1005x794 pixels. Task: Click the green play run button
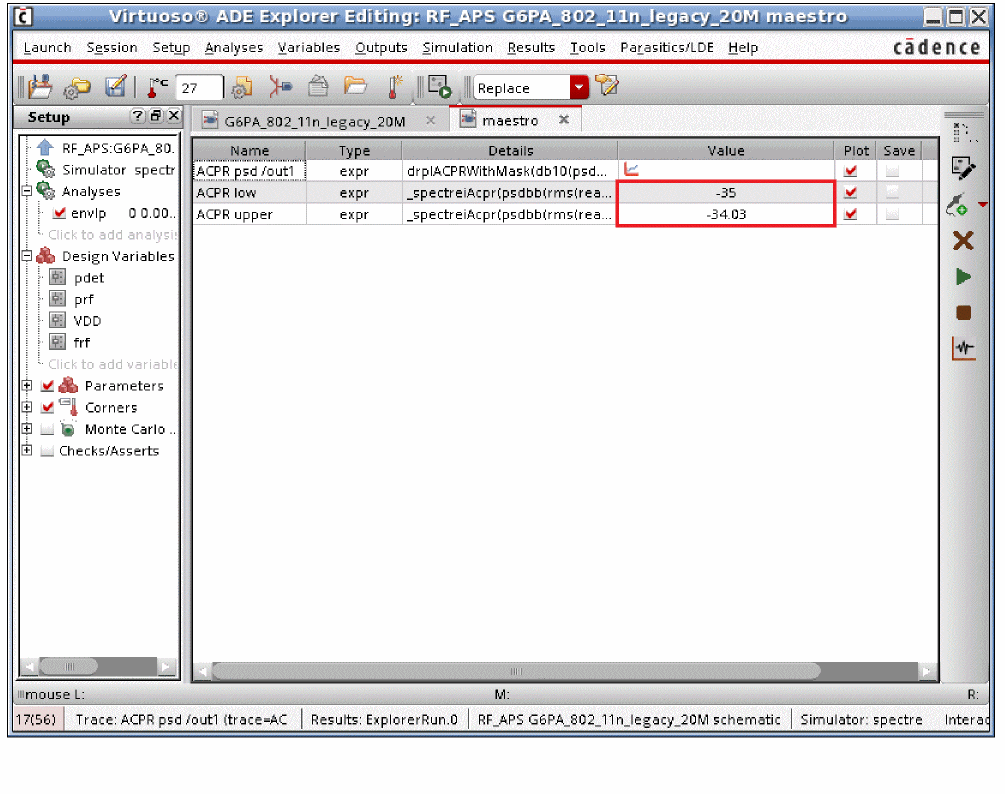click(963, 277)
